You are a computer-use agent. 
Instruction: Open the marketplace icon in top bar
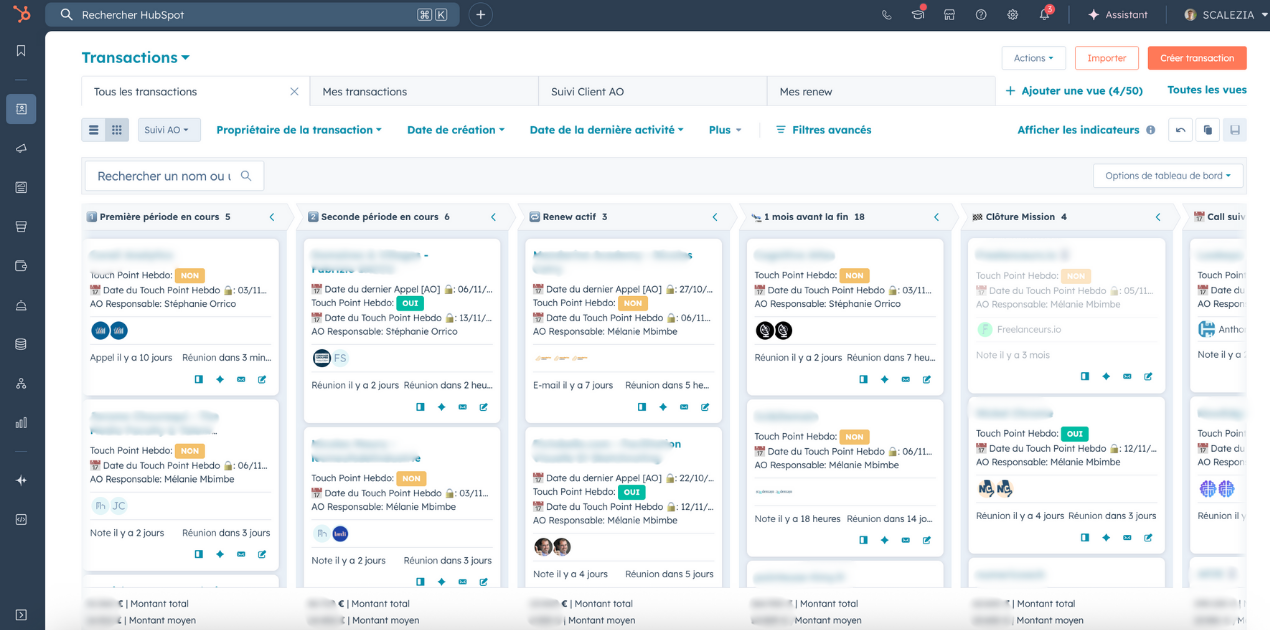tap(949, 15)
